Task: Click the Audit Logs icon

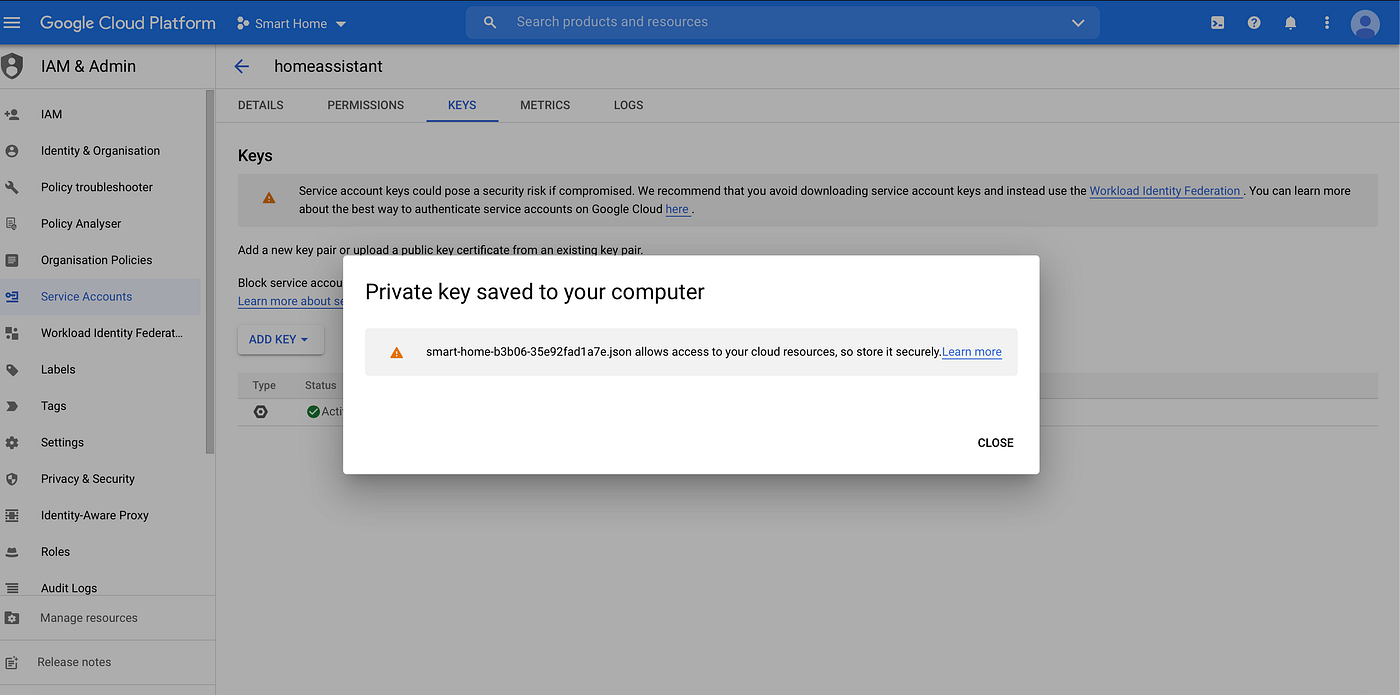Action: click(x=12, y=588)
